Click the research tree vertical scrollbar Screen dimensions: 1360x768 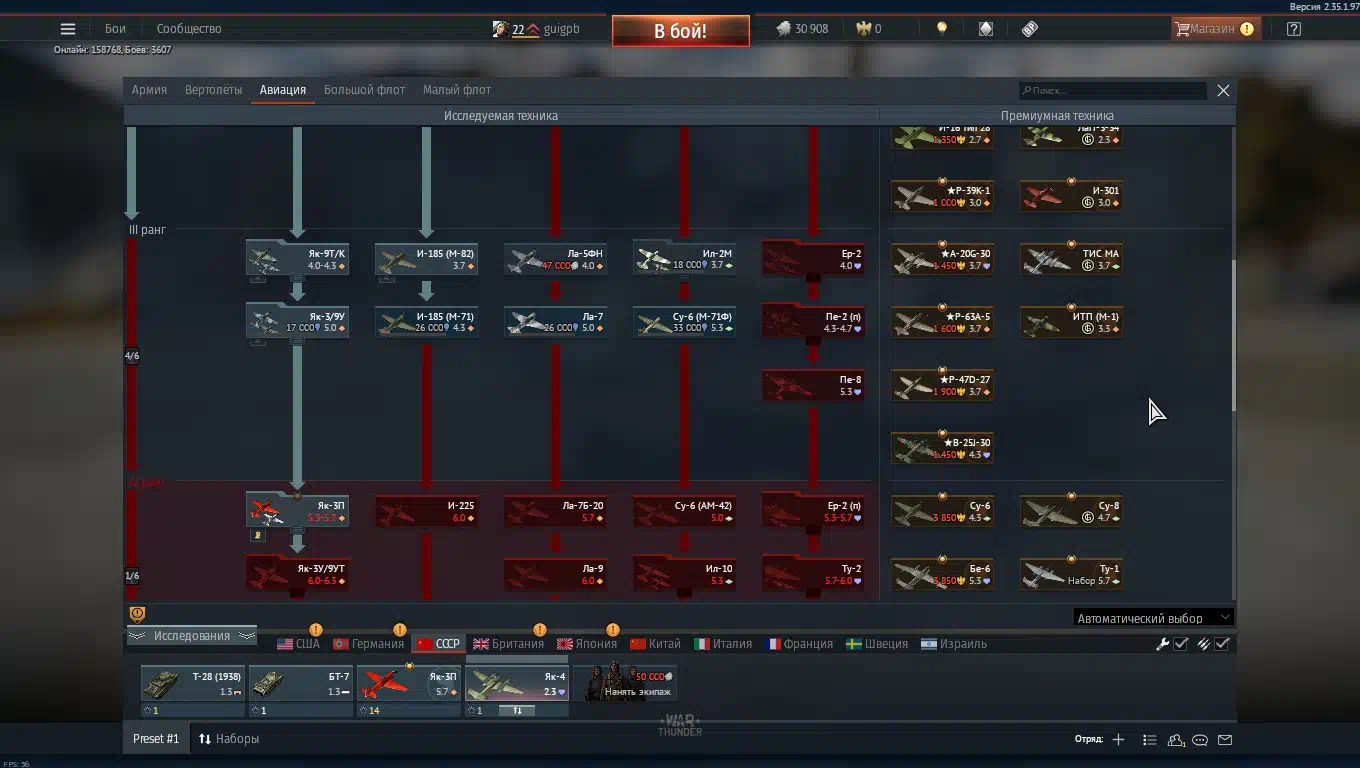[1233, 335]
